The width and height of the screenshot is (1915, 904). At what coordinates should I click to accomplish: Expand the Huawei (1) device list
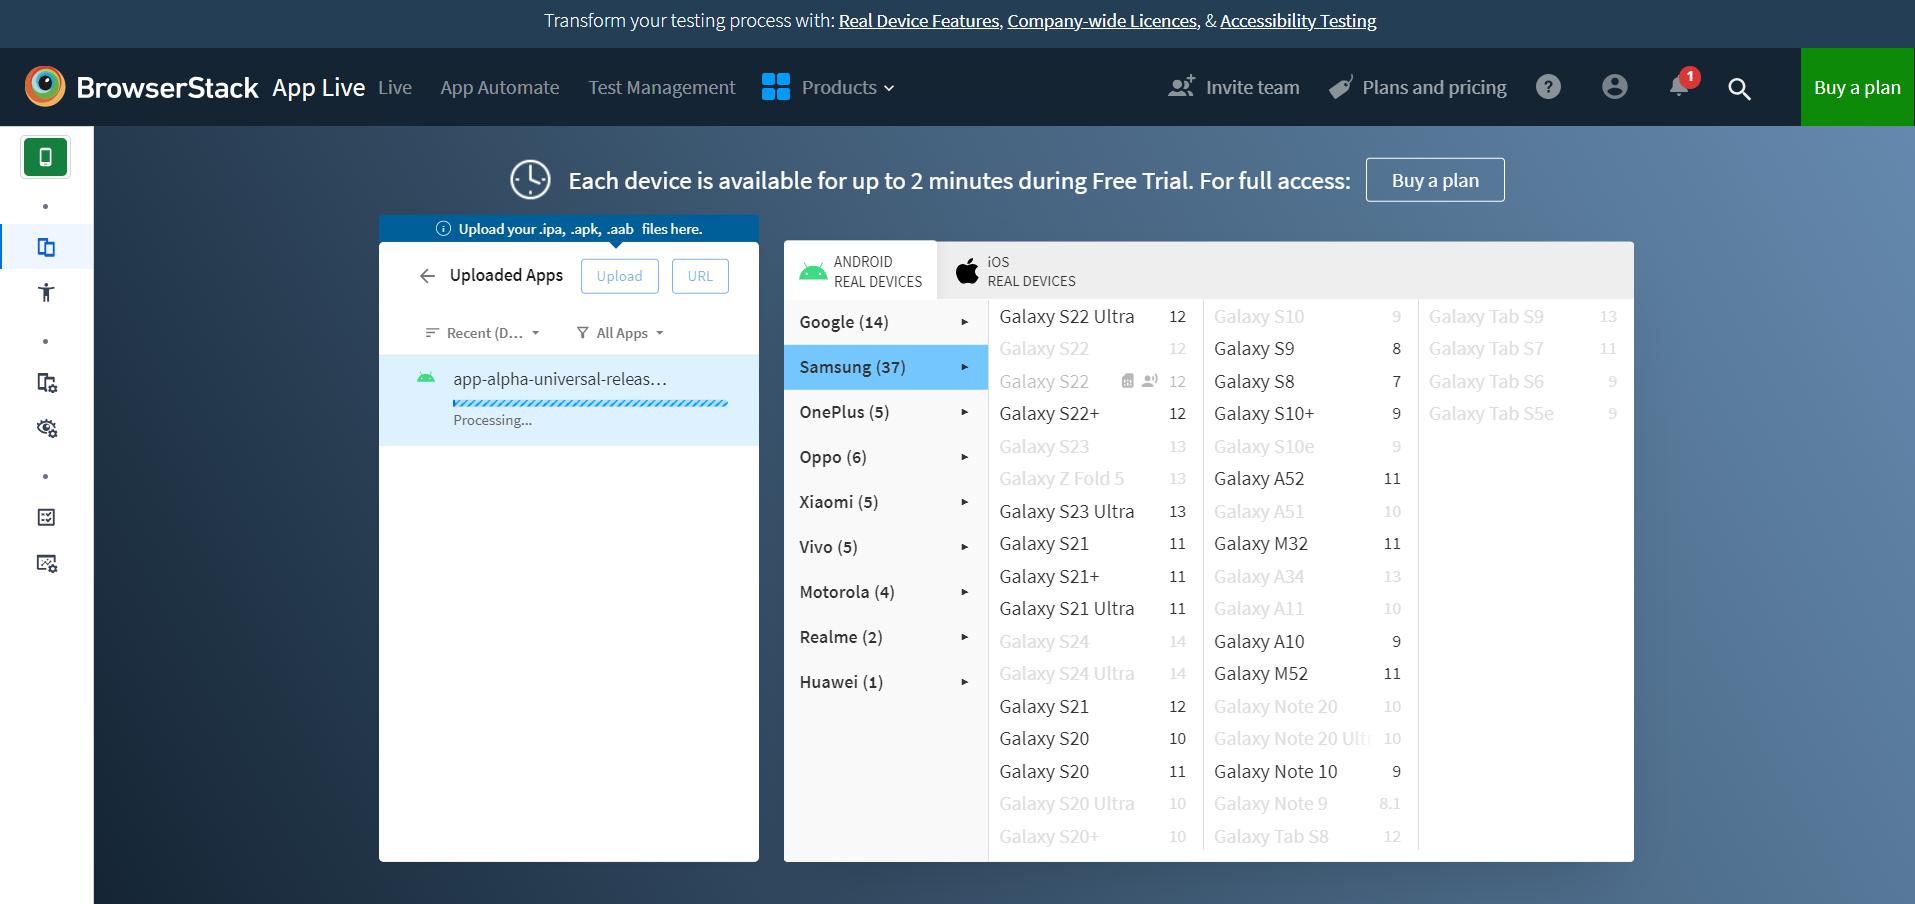coord(886,682)
